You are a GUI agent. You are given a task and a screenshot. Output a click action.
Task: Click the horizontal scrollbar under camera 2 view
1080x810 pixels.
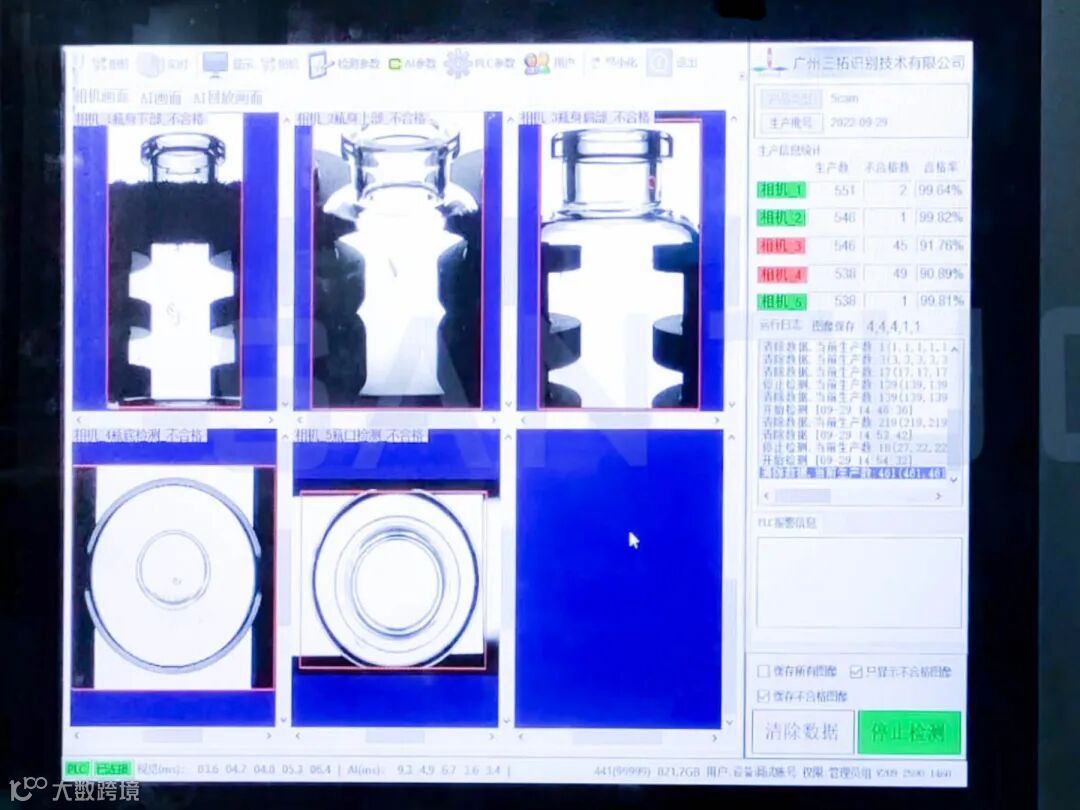tap(397, 419)
